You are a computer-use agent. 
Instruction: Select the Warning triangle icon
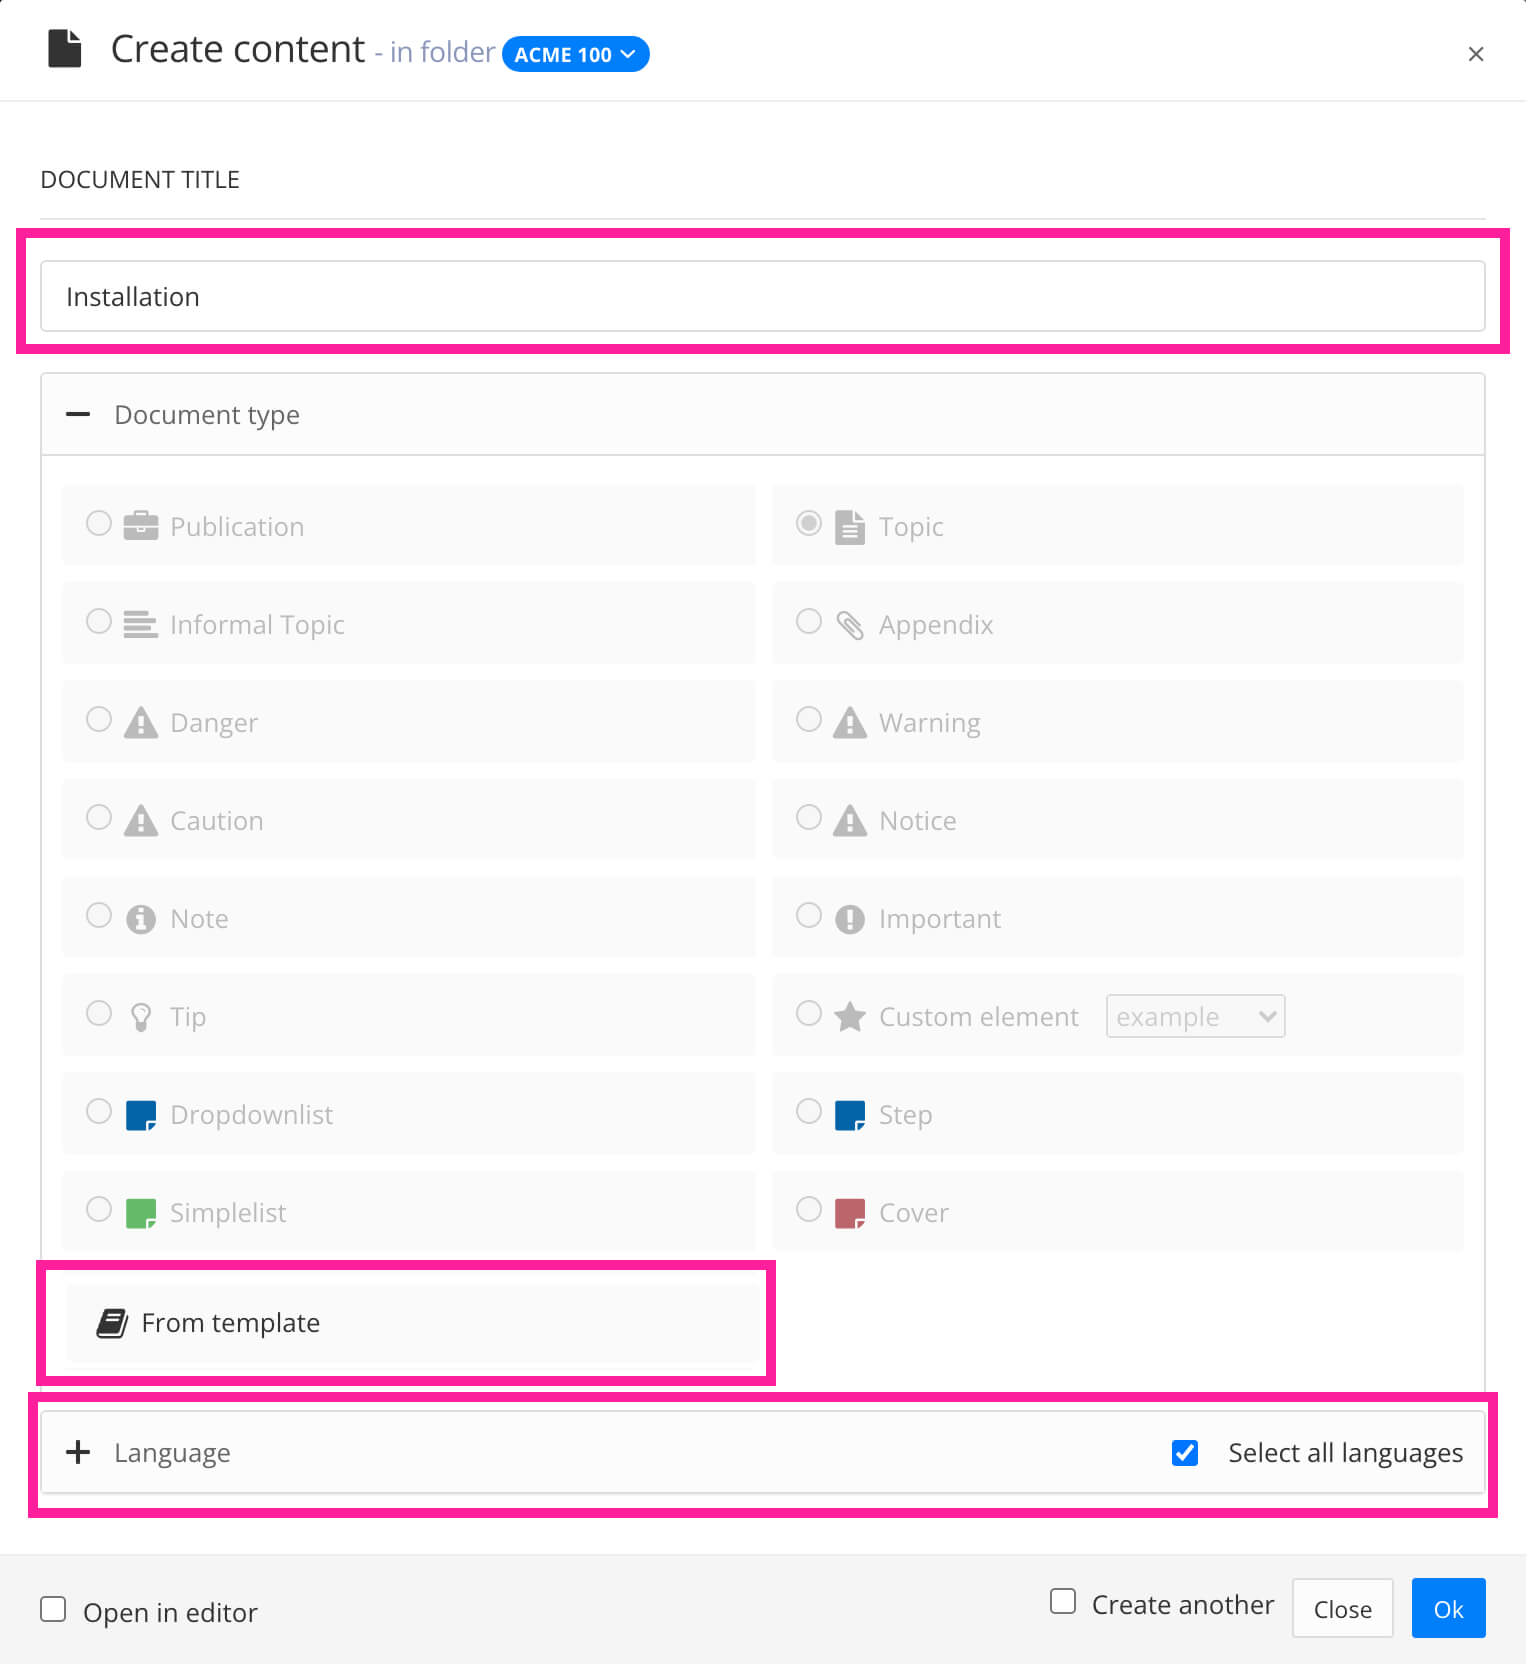click(850, 720)
